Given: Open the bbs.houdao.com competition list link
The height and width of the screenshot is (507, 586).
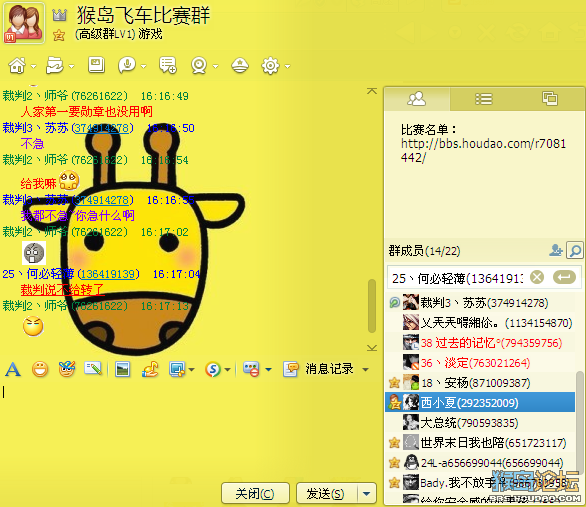Looking at the screenshot, I should (483, 151).
